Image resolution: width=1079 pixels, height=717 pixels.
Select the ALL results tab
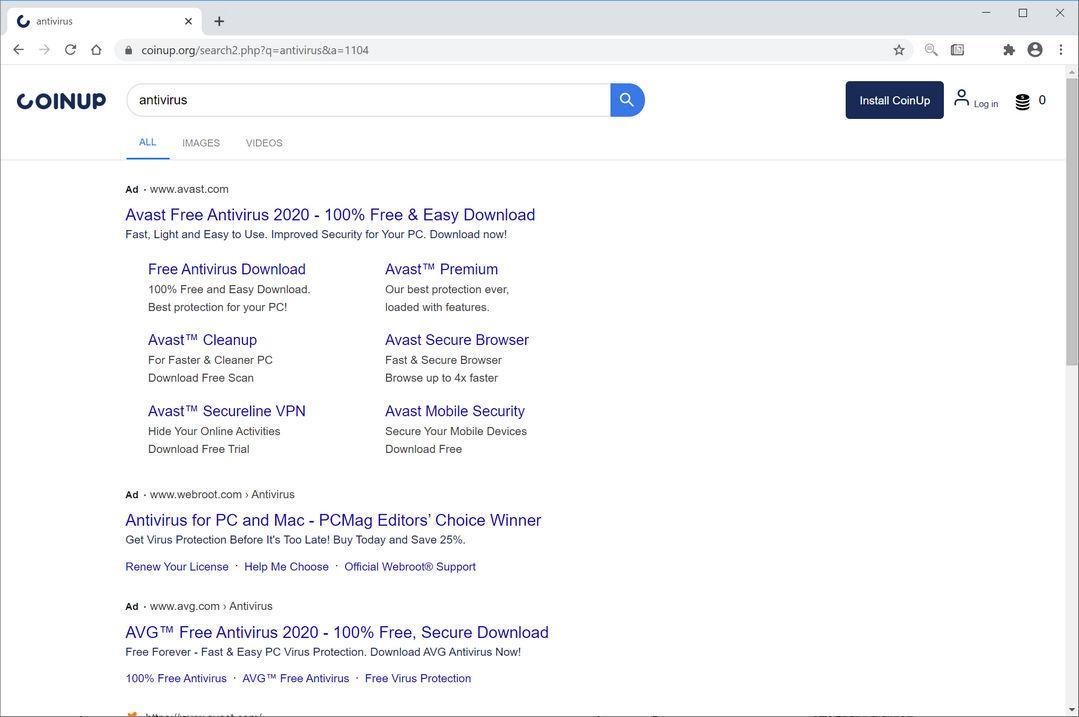[x=147, y=142]
